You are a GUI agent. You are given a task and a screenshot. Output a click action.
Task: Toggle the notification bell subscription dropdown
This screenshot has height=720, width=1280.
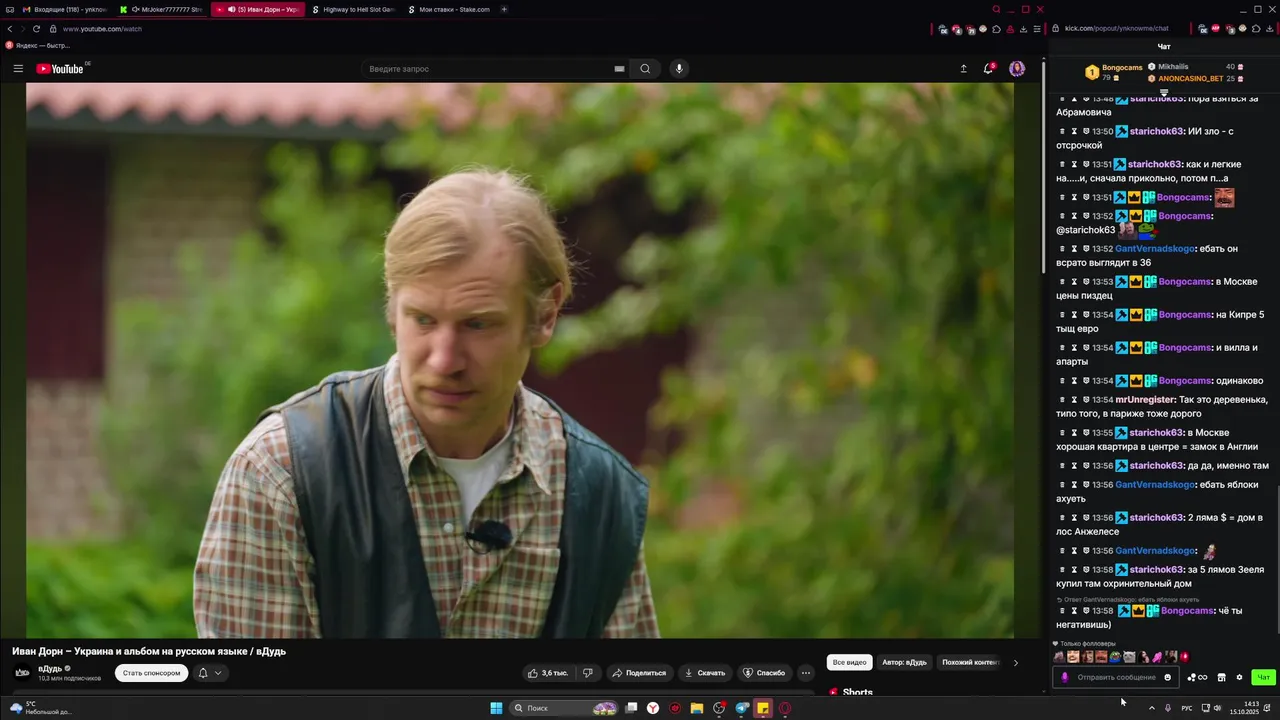[209, 673]
